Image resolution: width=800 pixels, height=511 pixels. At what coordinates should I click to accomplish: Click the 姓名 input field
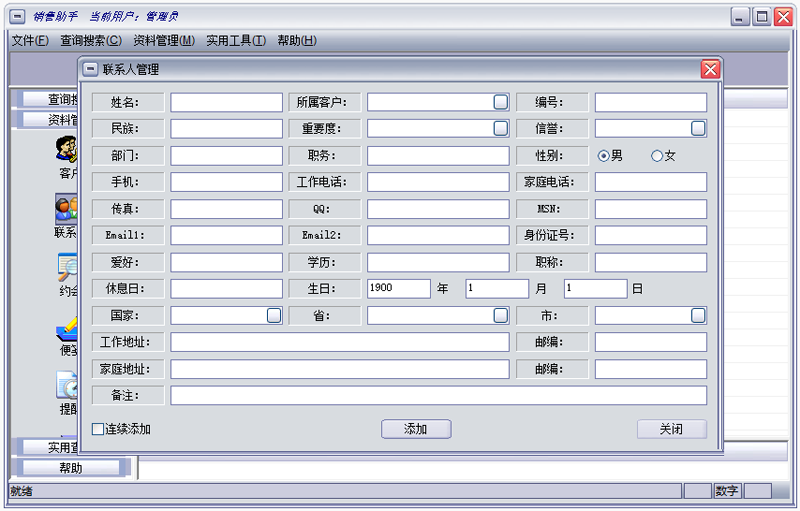[x=227, y=102]
